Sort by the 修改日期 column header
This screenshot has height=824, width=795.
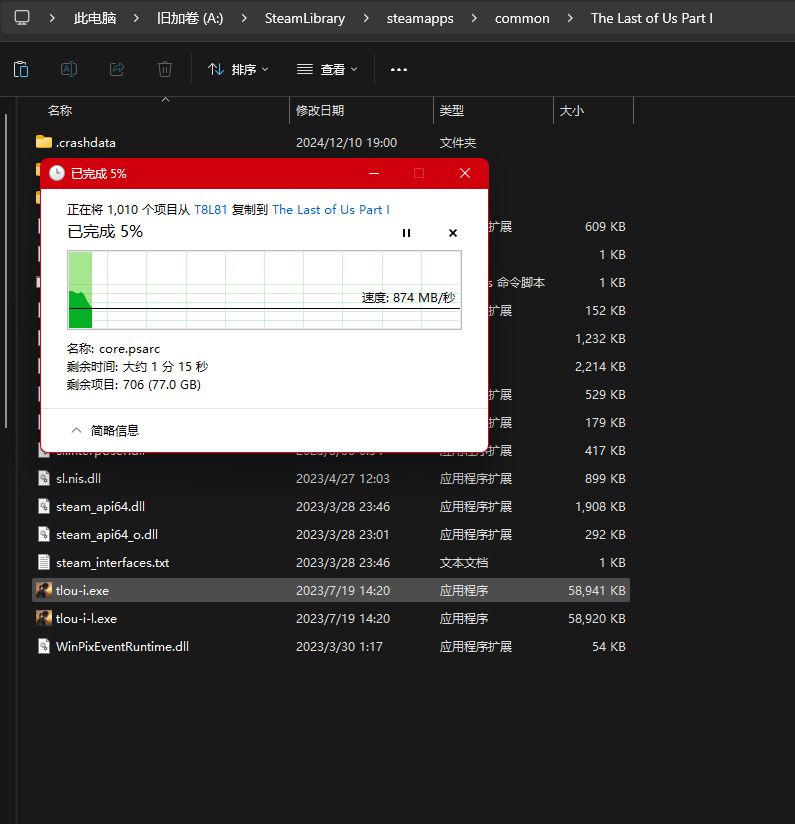click(x=320, y=111)
